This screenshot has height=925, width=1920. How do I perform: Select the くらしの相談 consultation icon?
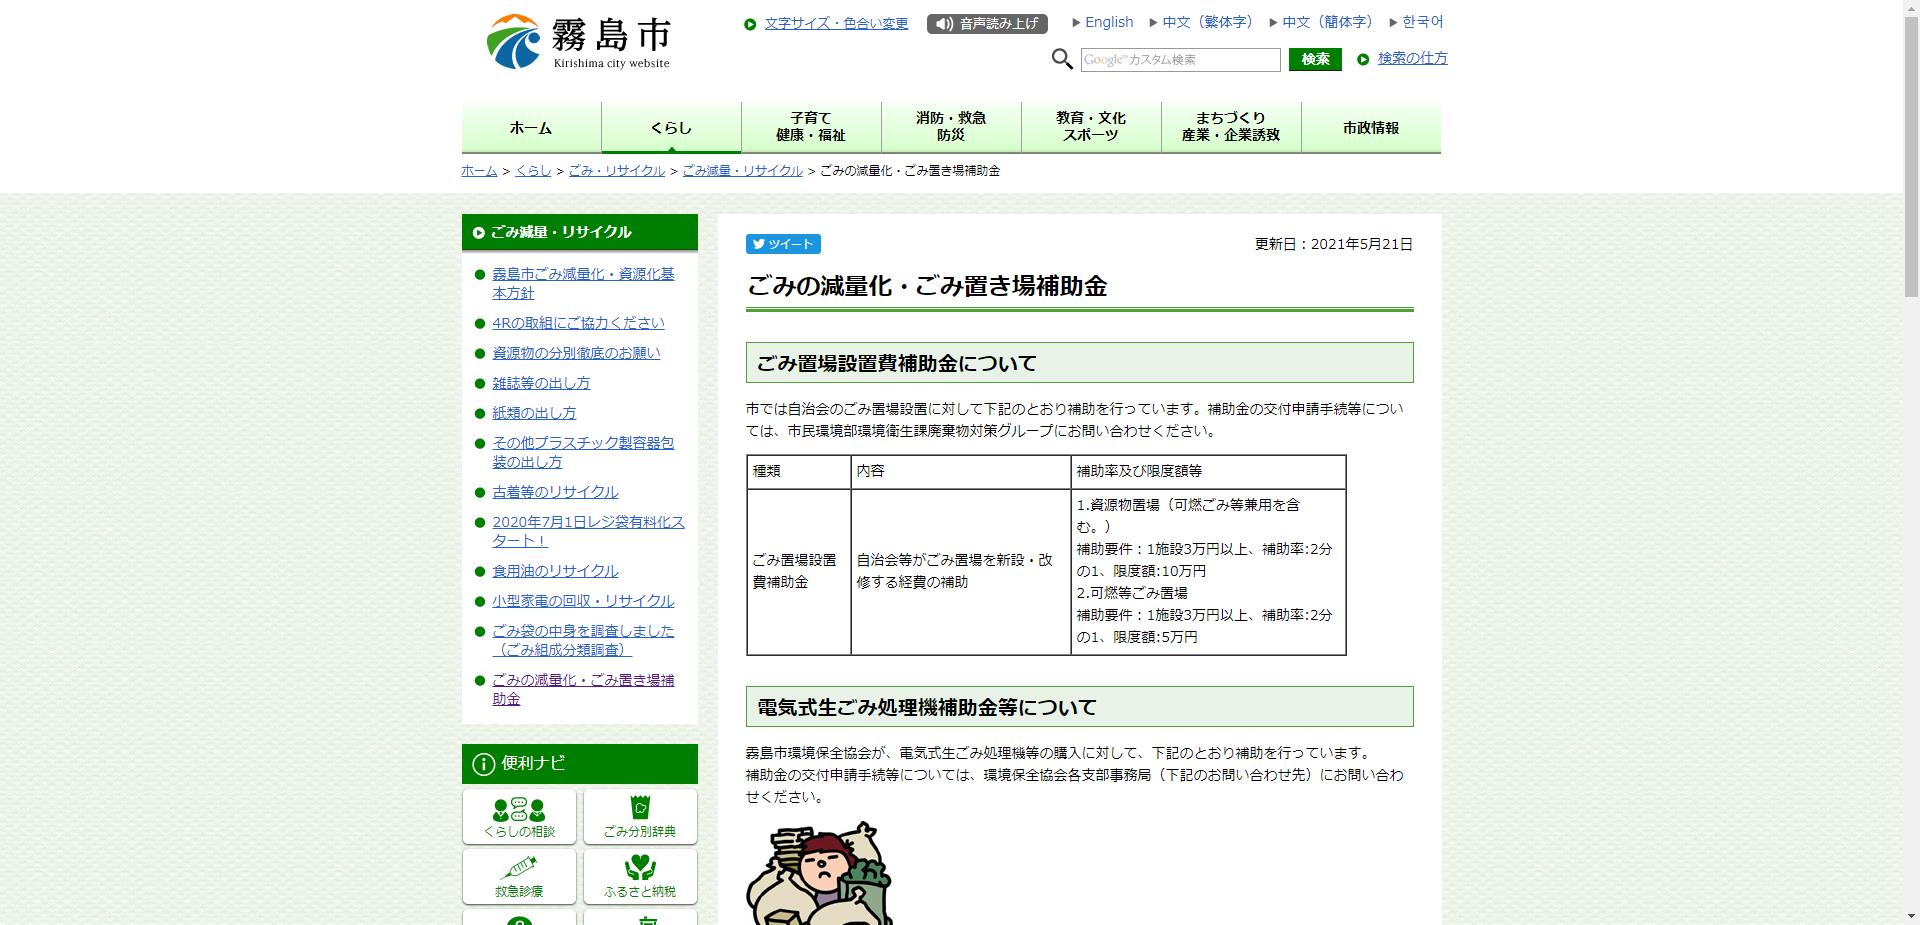518,808
